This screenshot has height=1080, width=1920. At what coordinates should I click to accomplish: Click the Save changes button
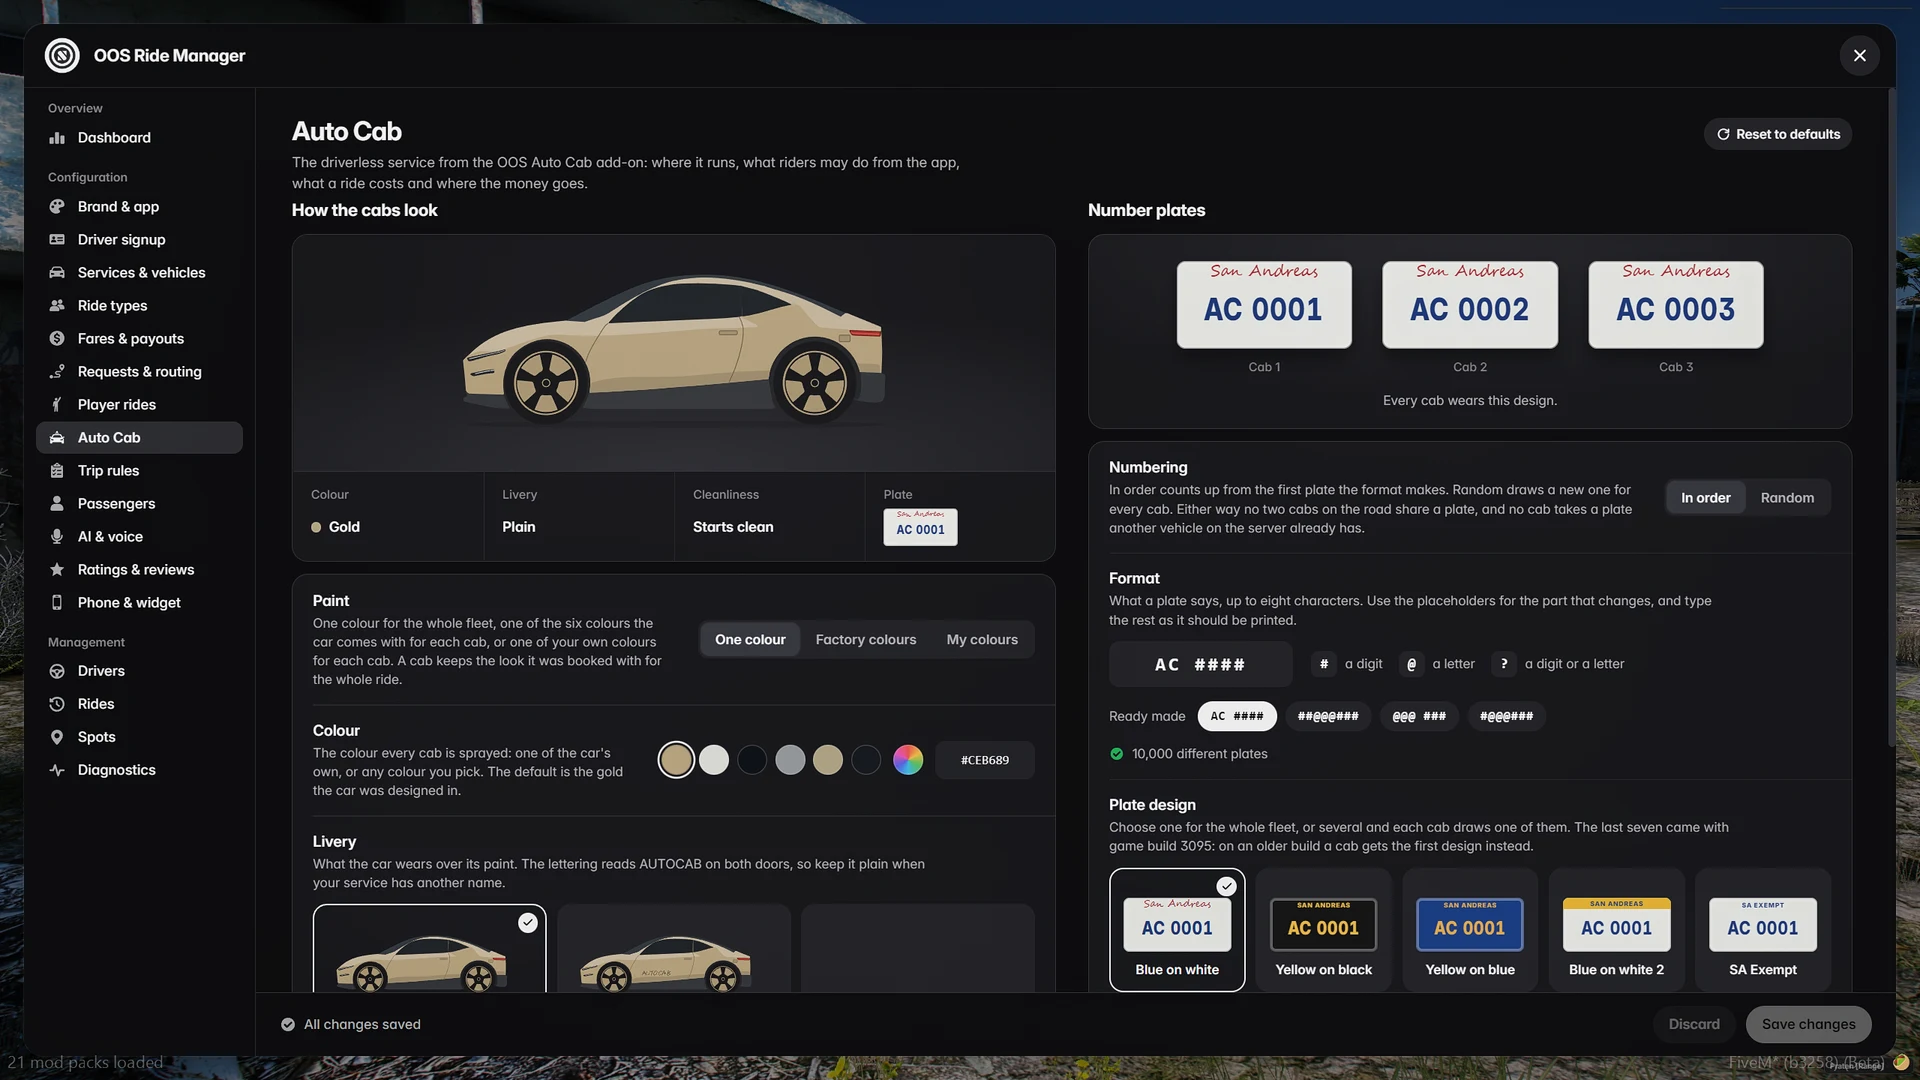coord(1808,1024)
